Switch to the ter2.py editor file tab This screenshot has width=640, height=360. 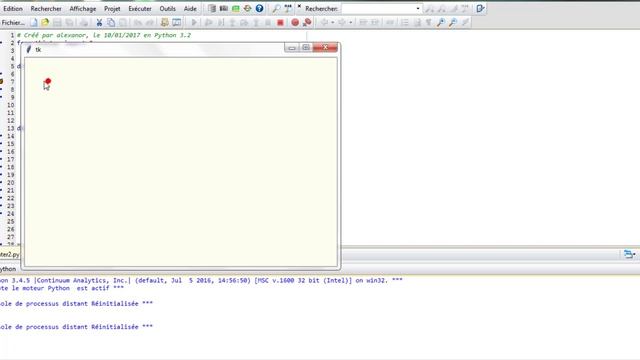[x=9, y=254]
